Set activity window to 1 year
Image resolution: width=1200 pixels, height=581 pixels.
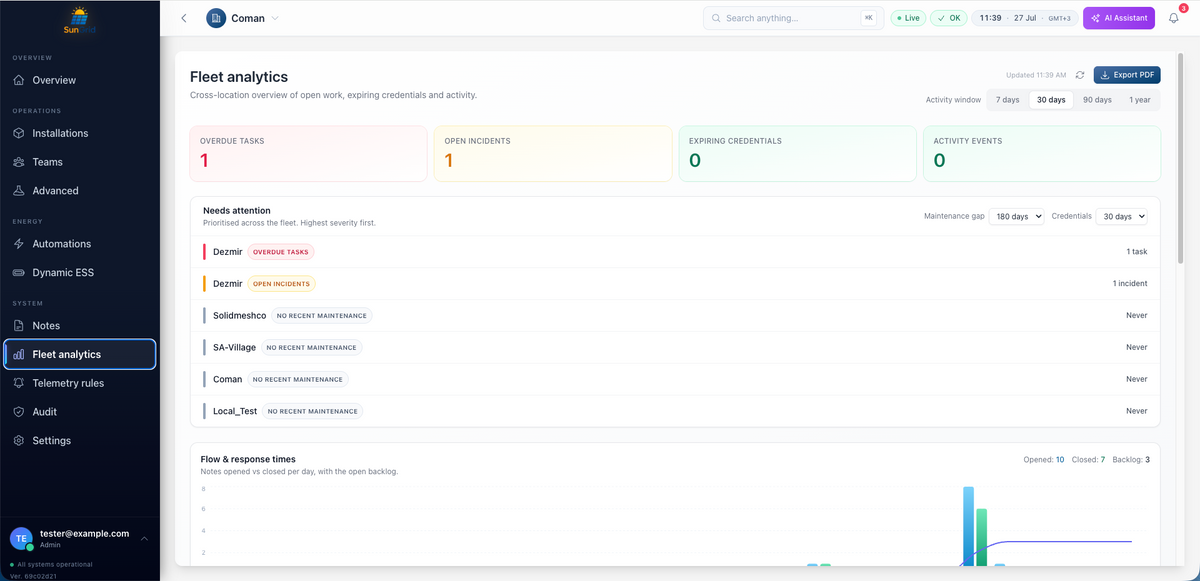point(1140,100)
